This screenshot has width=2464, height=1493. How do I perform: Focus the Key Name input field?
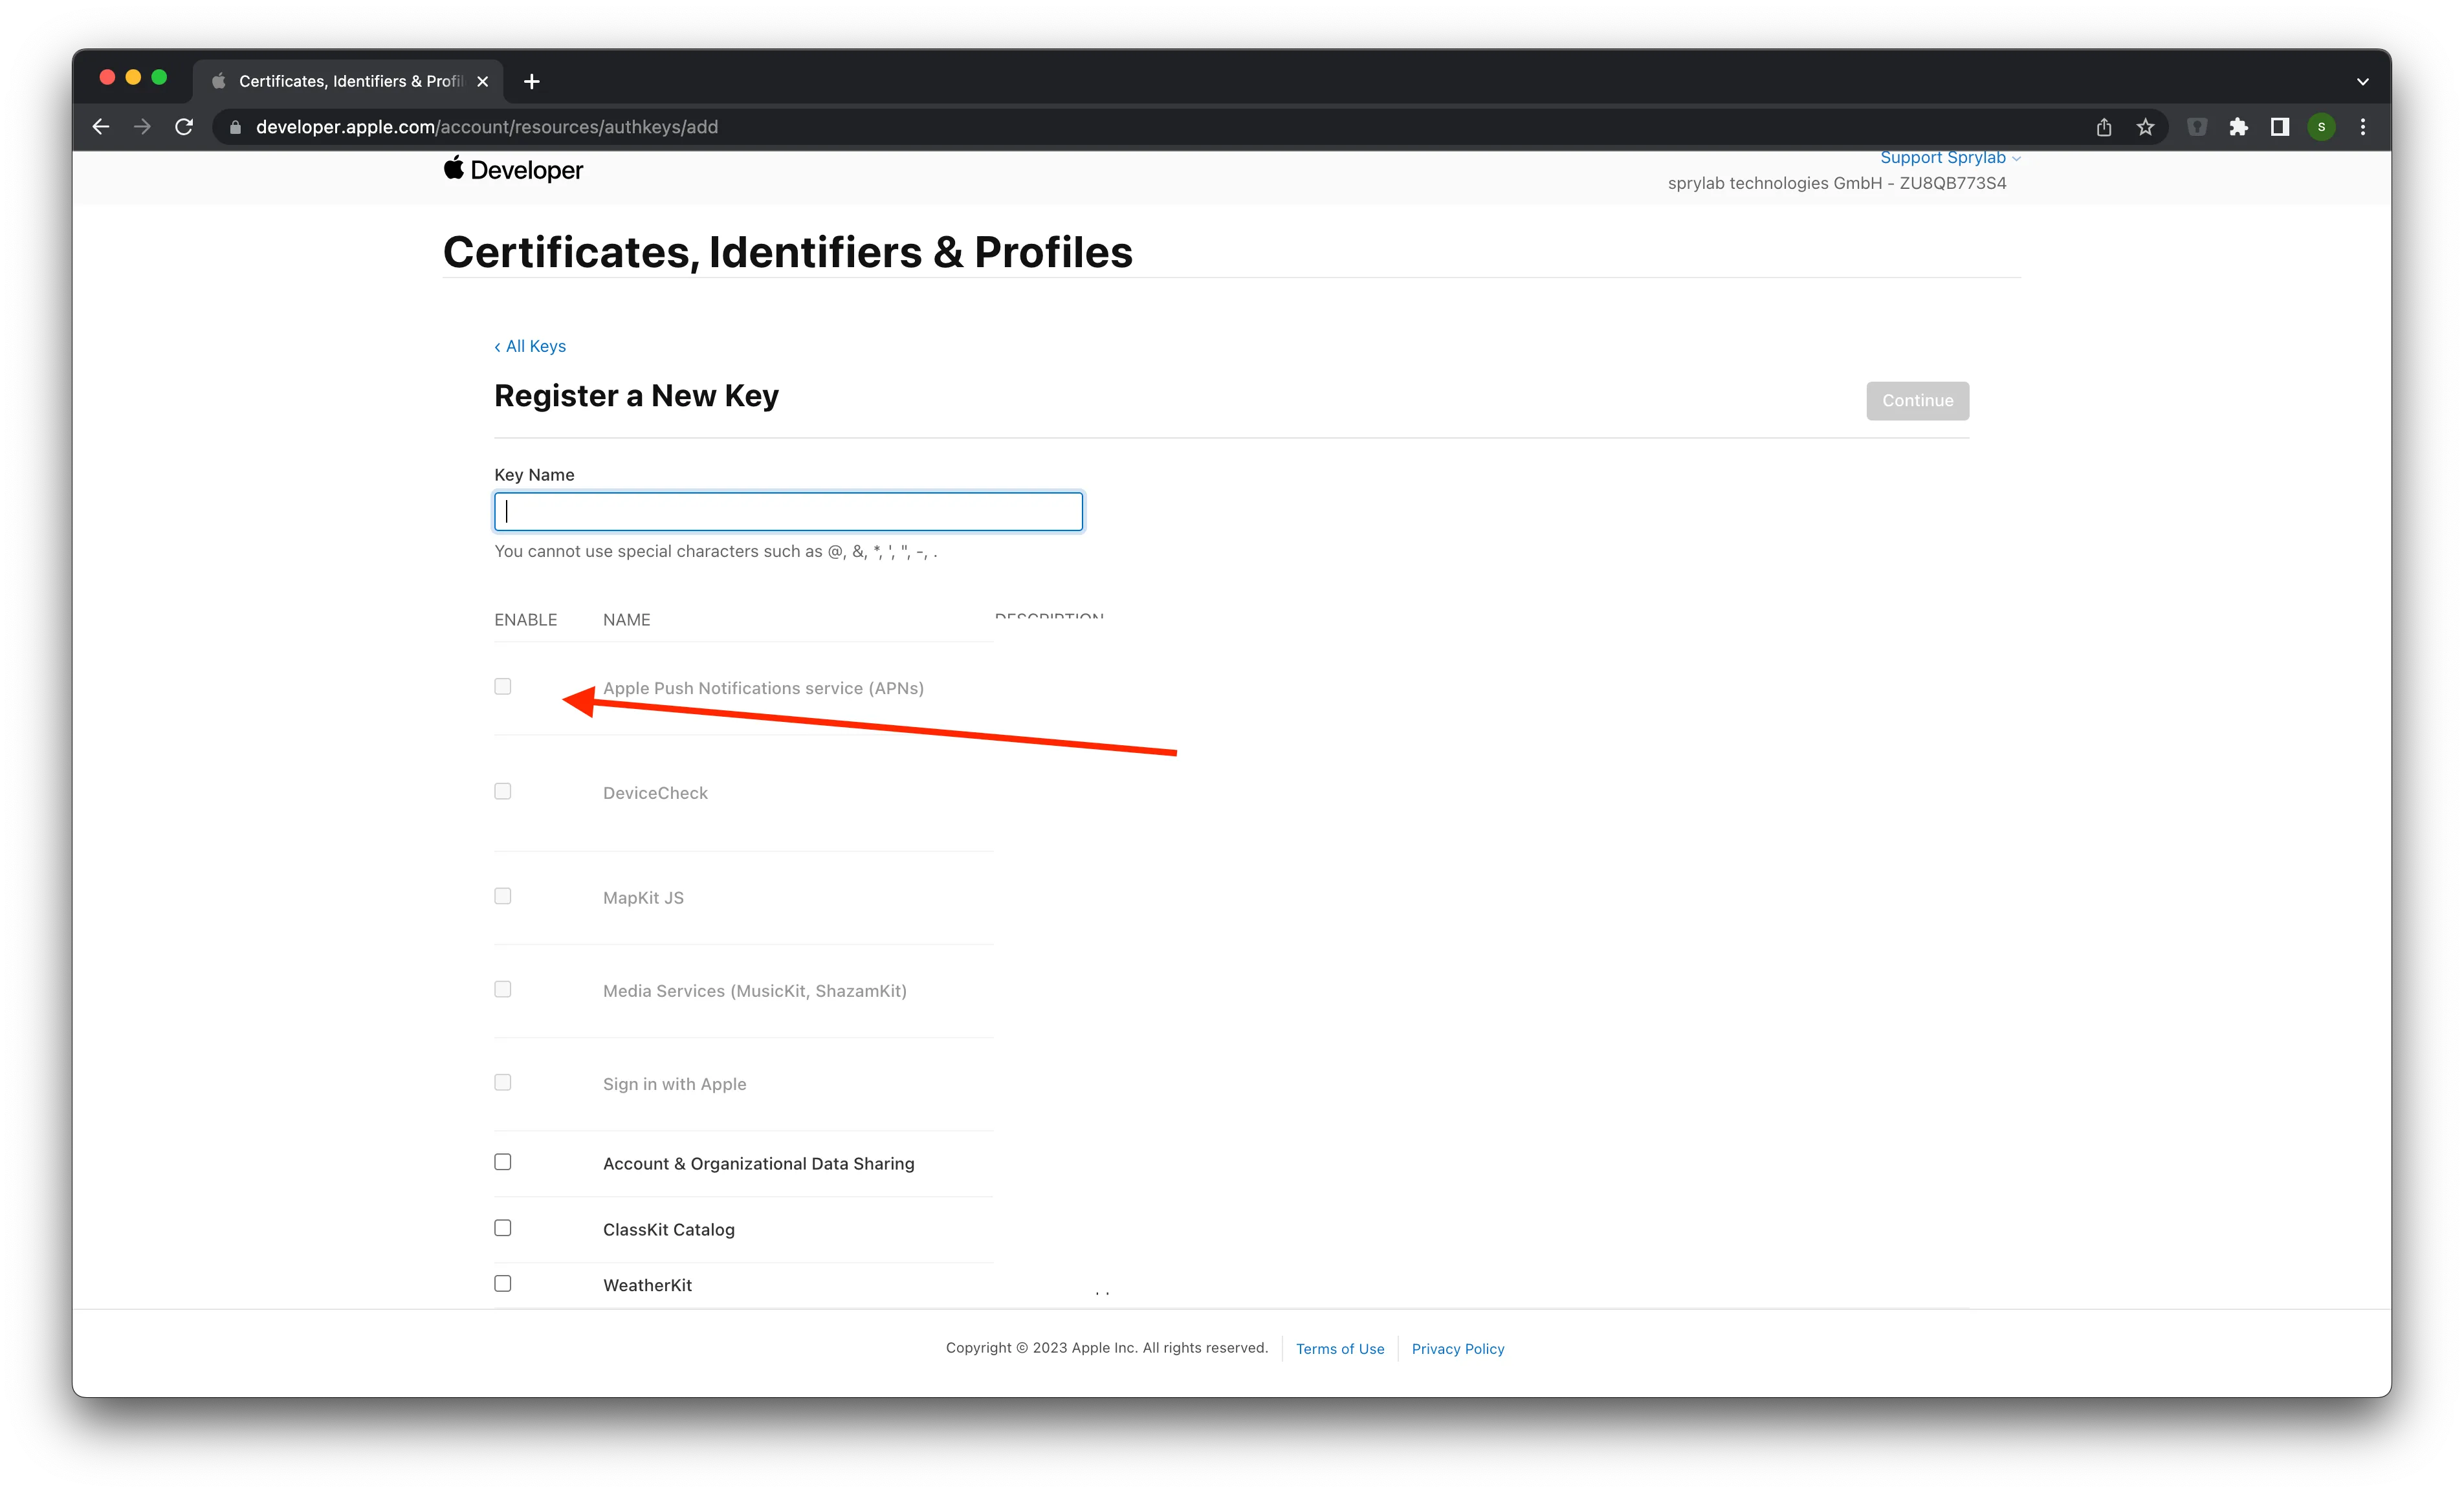(x=788, y=511)
